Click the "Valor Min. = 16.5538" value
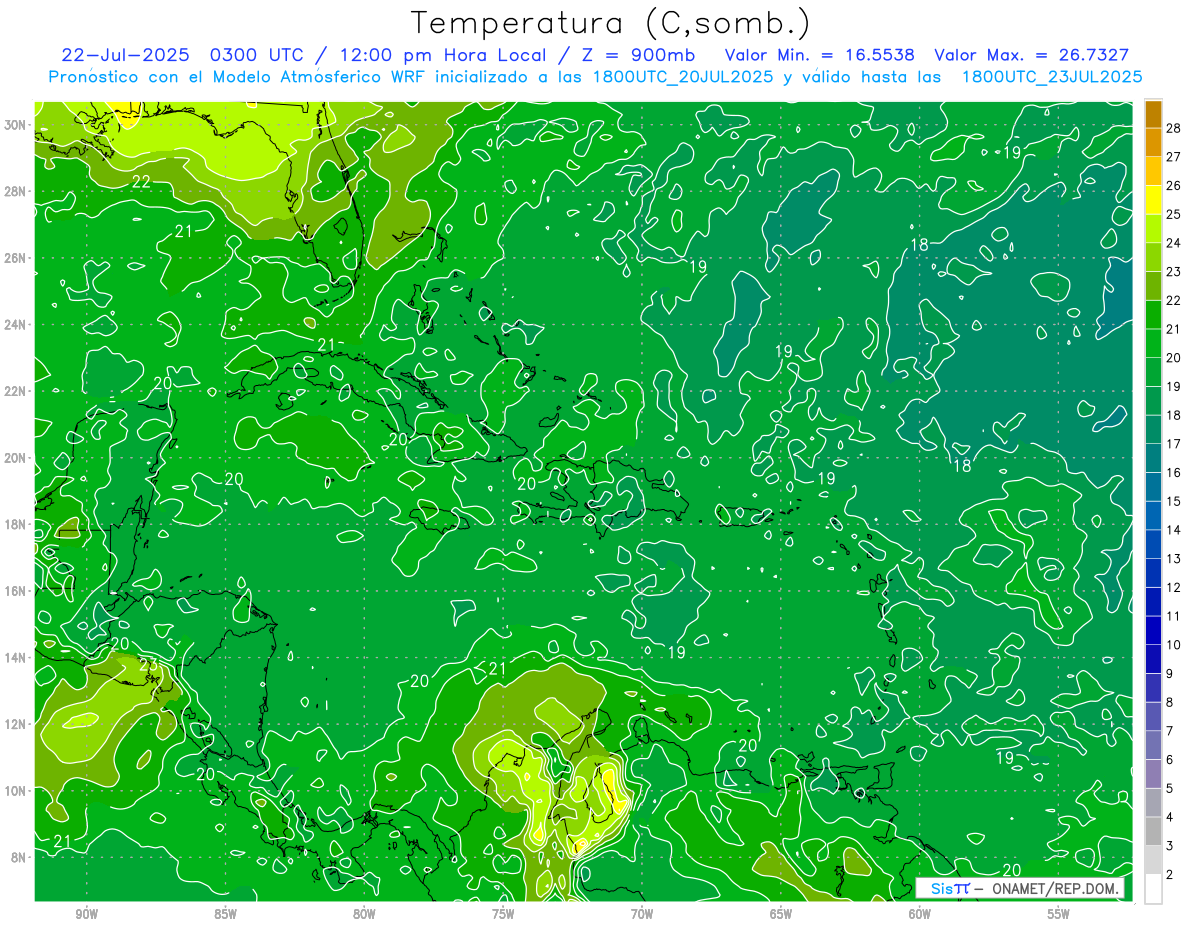The height and width of the screenshot is (927, 1200). (x=820, y=55)
